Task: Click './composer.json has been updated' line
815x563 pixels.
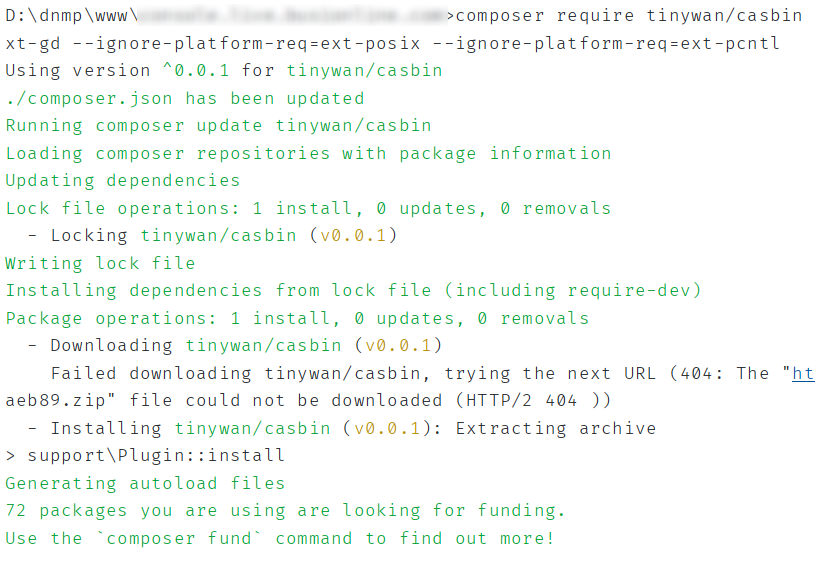Action: click(x=185, y=98)
